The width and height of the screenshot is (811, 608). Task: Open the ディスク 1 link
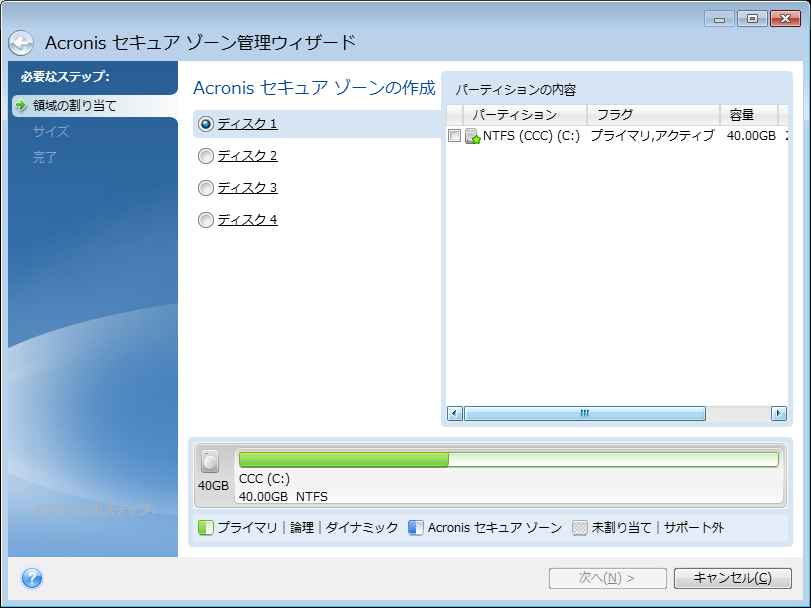(x=247, y=124)
